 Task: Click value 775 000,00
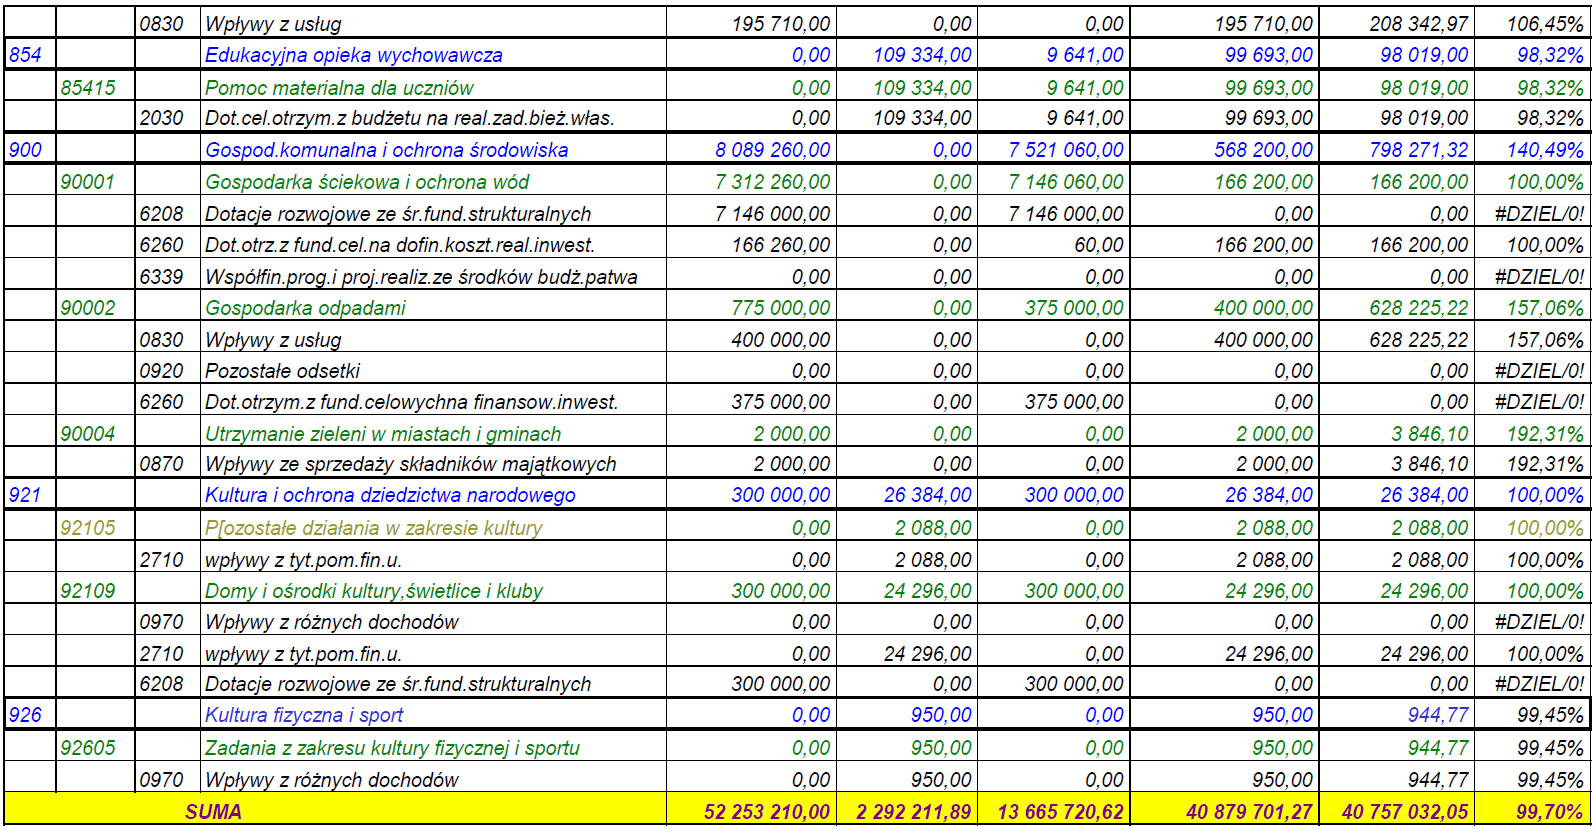(781, 308)
